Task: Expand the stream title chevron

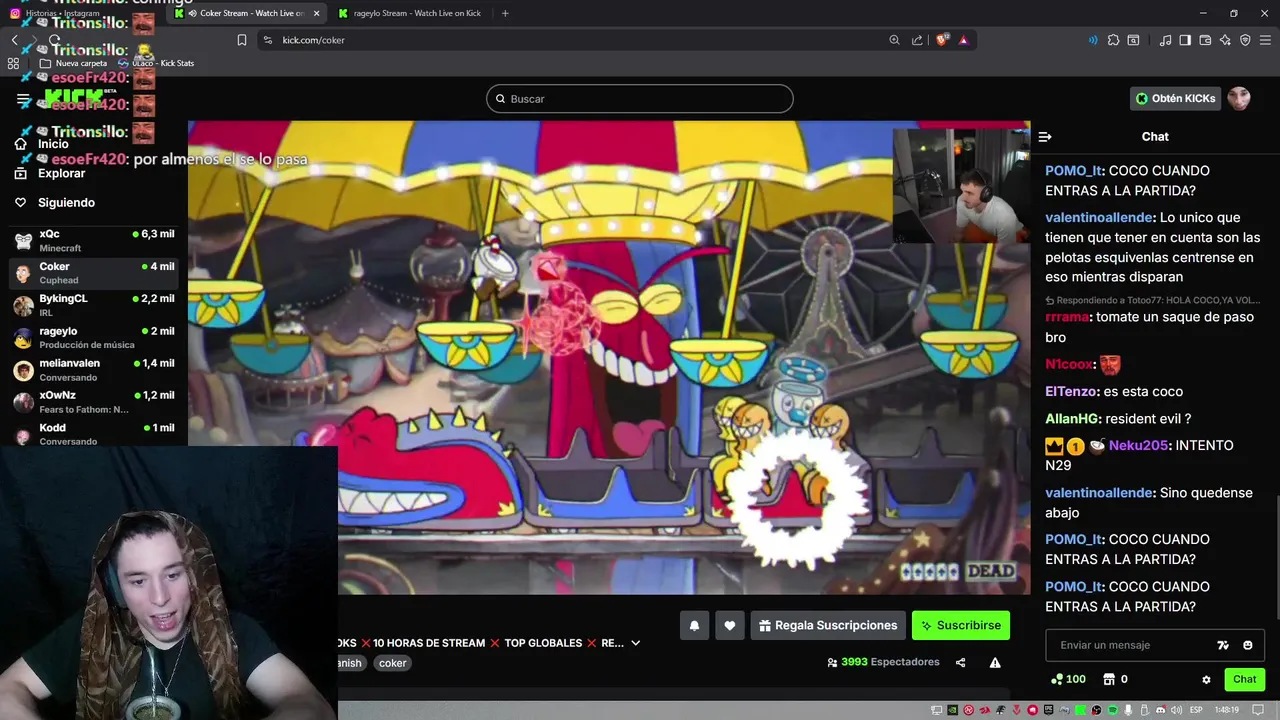Action: (x=635, y=643)
